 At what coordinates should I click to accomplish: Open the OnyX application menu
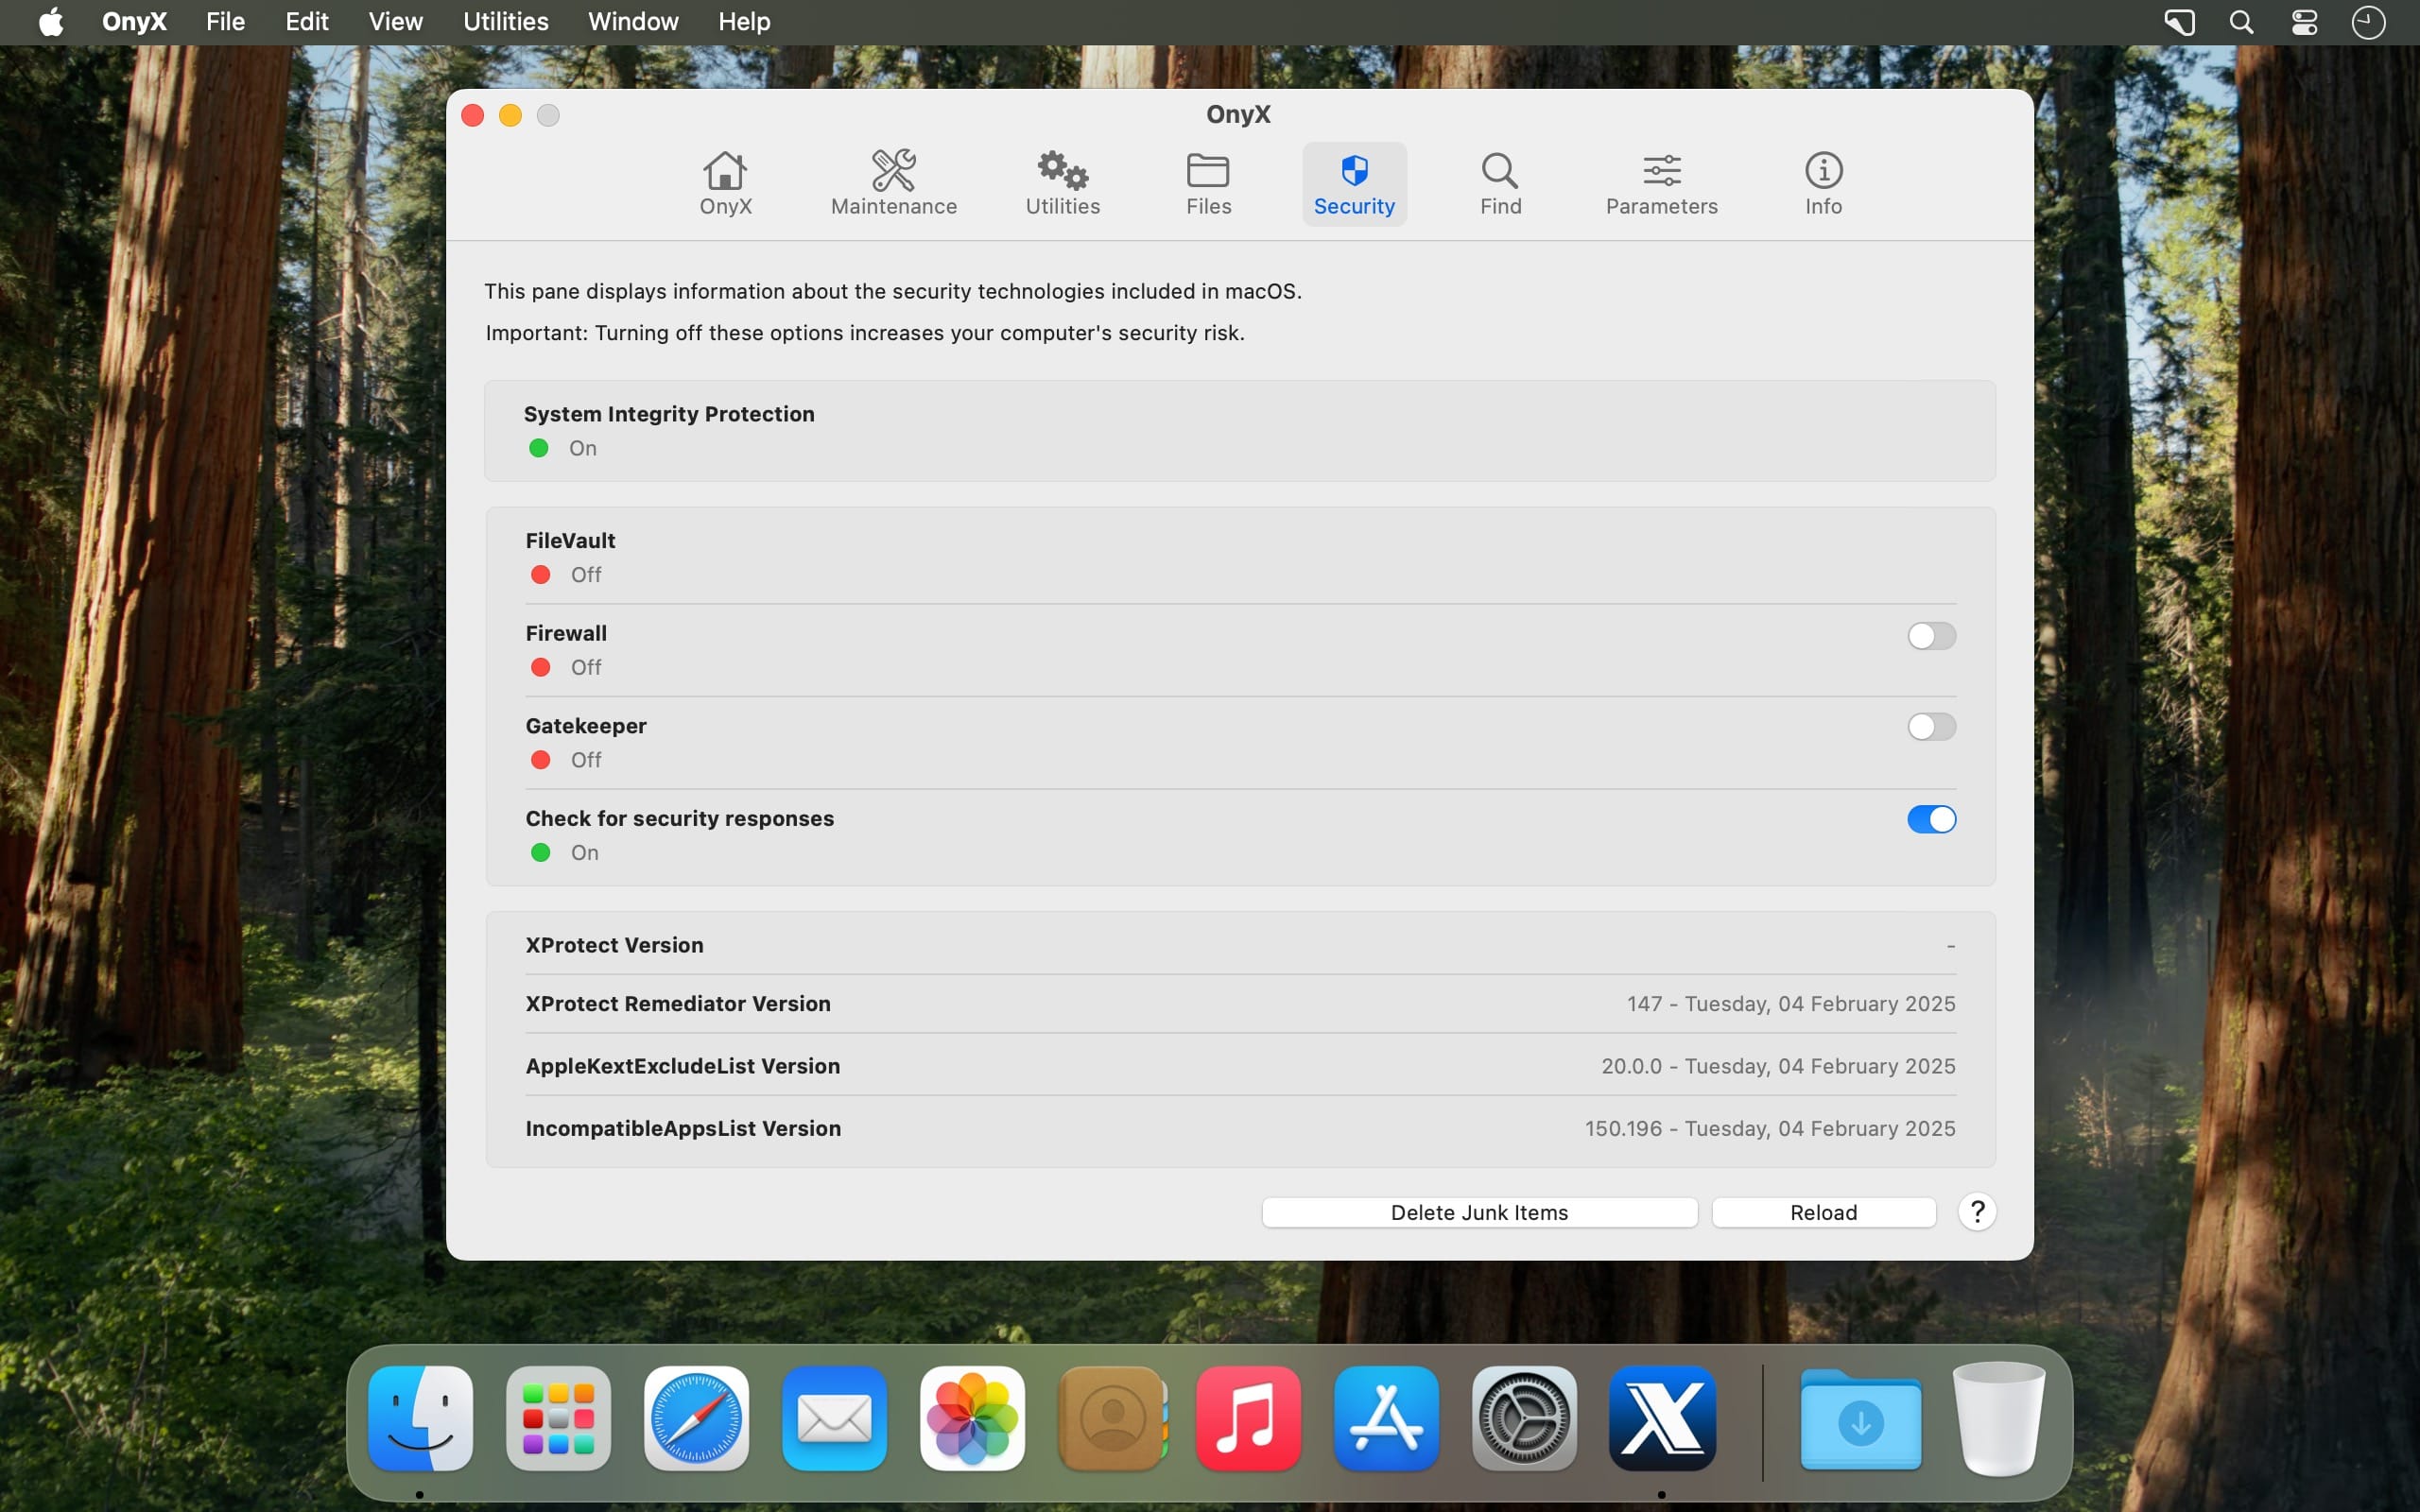(x=134, y=22)
